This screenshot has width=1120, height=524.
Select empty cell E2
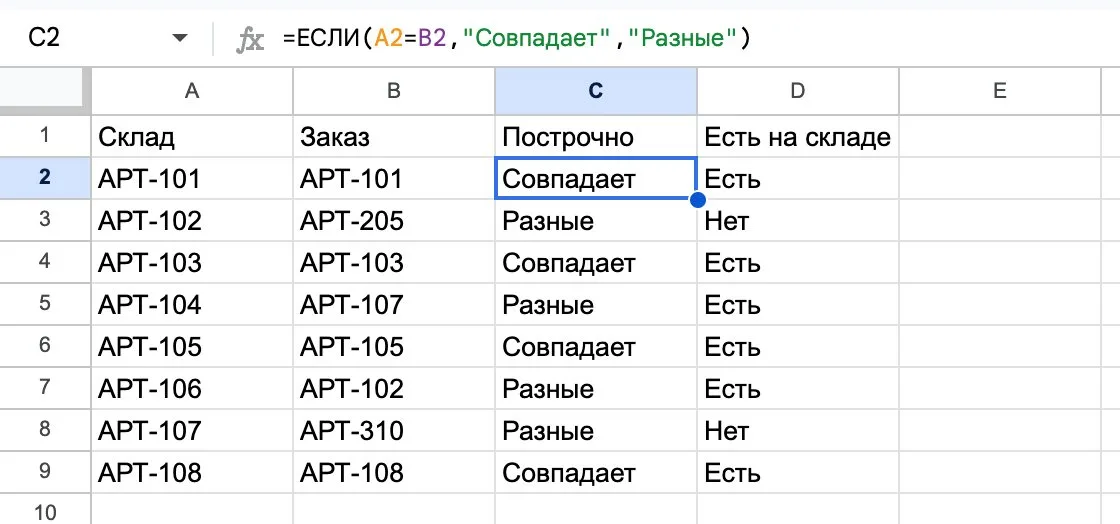click(x=999, y=178)
